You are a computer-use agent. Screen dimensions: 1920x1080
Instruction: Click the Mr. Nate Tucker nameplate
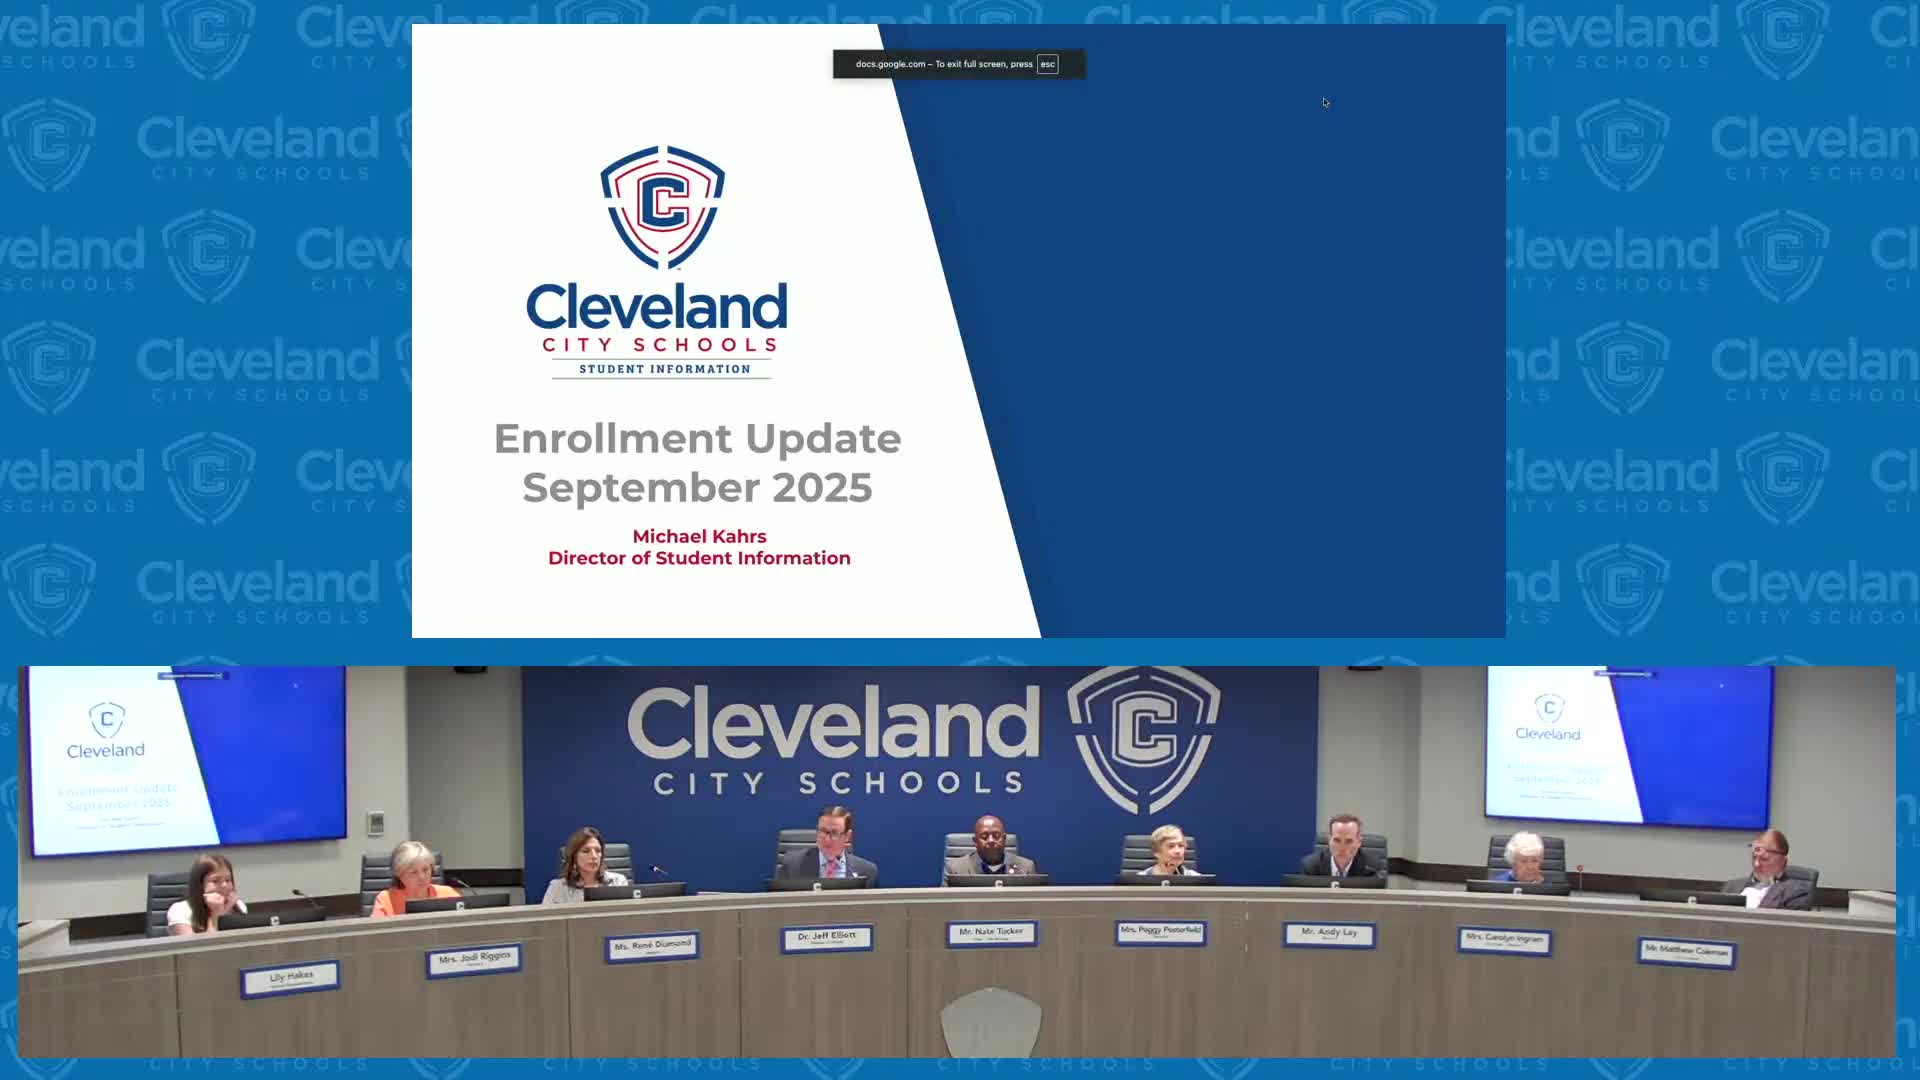991,933
